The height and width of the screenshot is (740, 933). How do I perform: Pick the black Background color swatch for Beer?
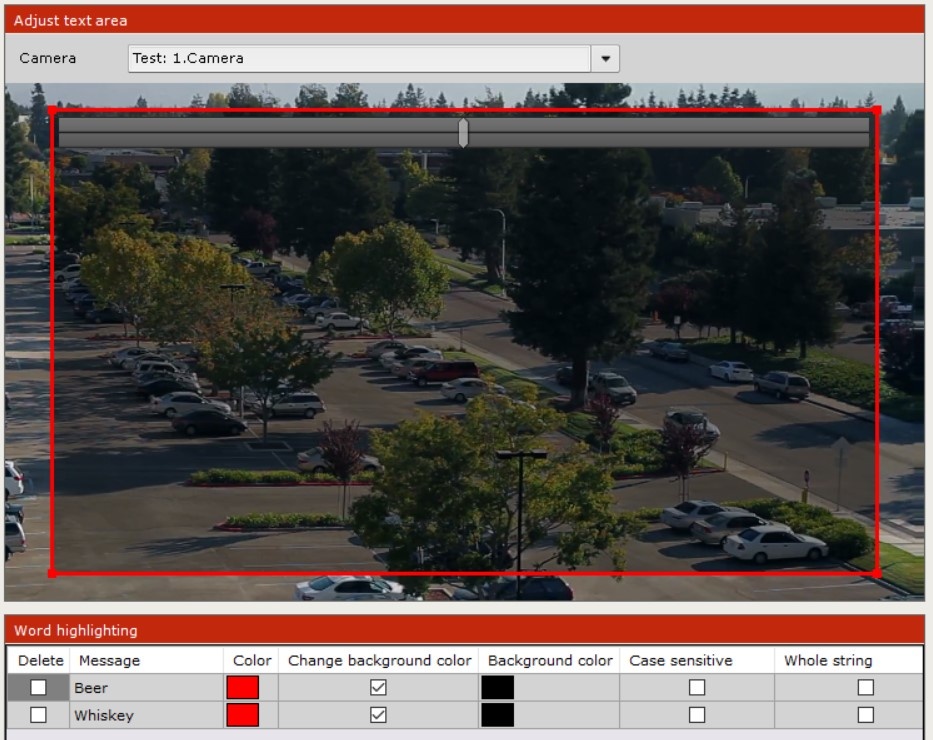497,688
